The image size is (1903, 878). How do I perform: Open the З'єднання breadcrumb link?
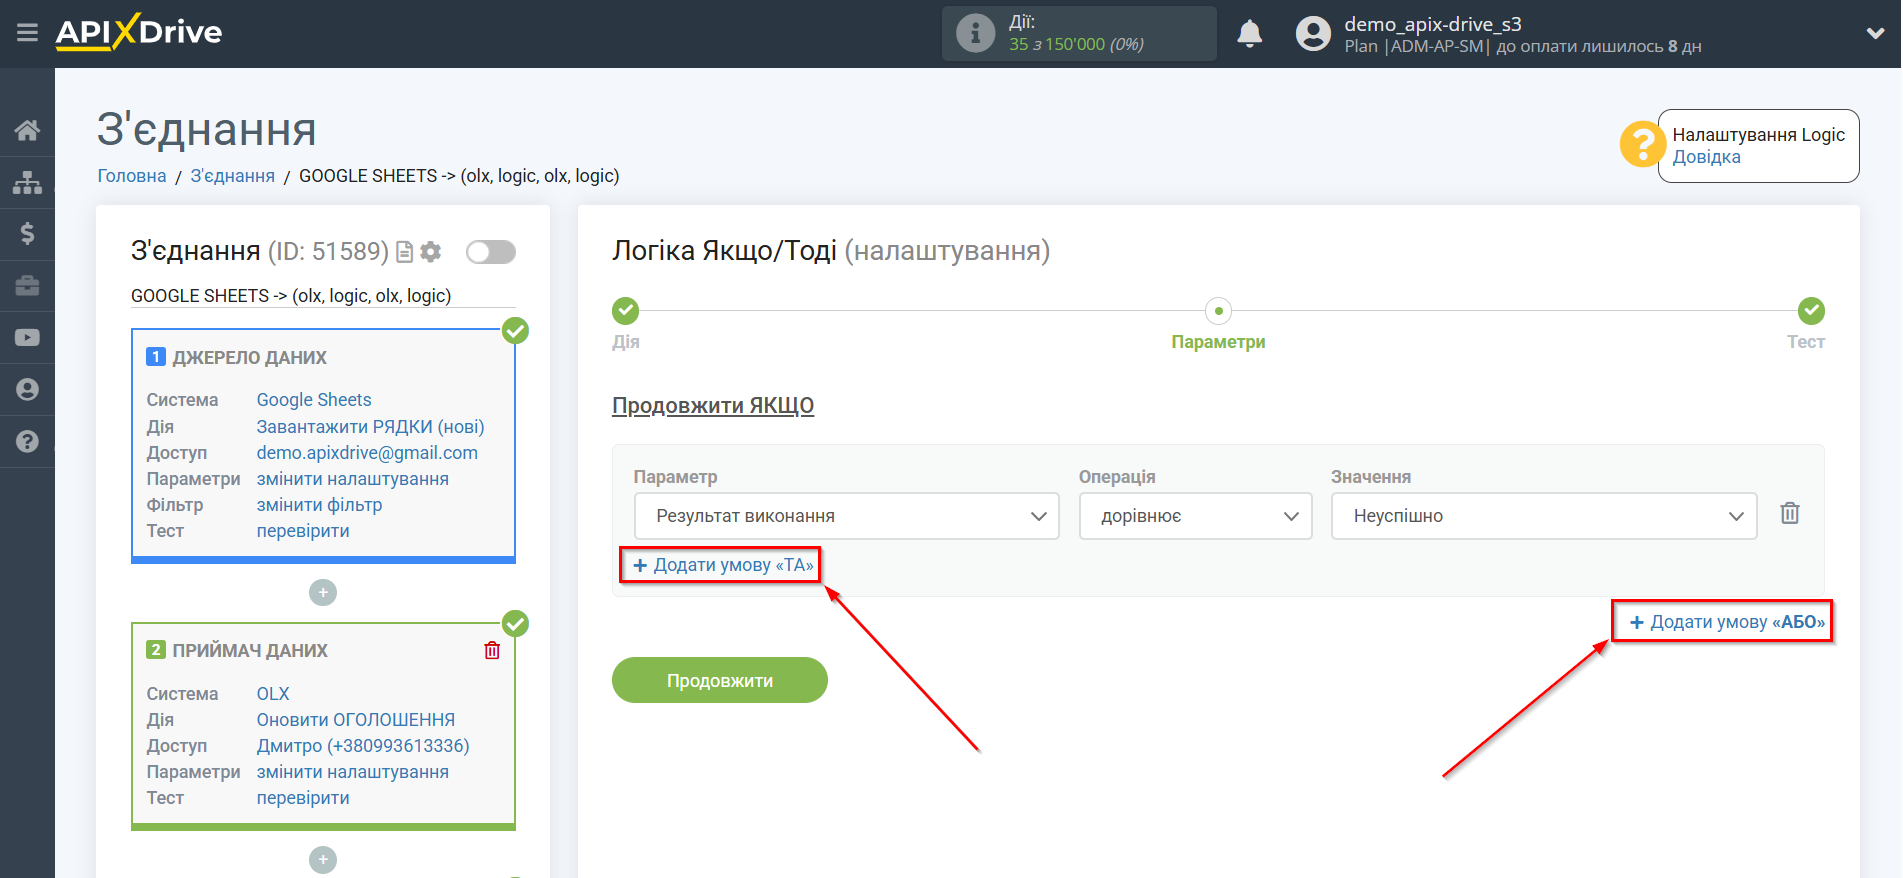coord(233,176)
